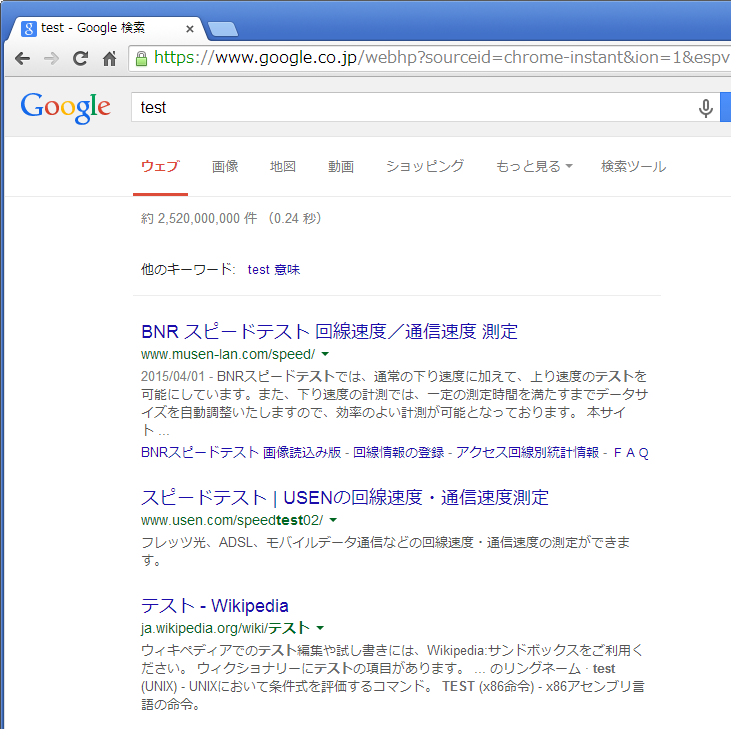731x729 pixels.
Task: Expand dropdown arrow next to www.usen.com/speedtest02/
Action: 333,520
